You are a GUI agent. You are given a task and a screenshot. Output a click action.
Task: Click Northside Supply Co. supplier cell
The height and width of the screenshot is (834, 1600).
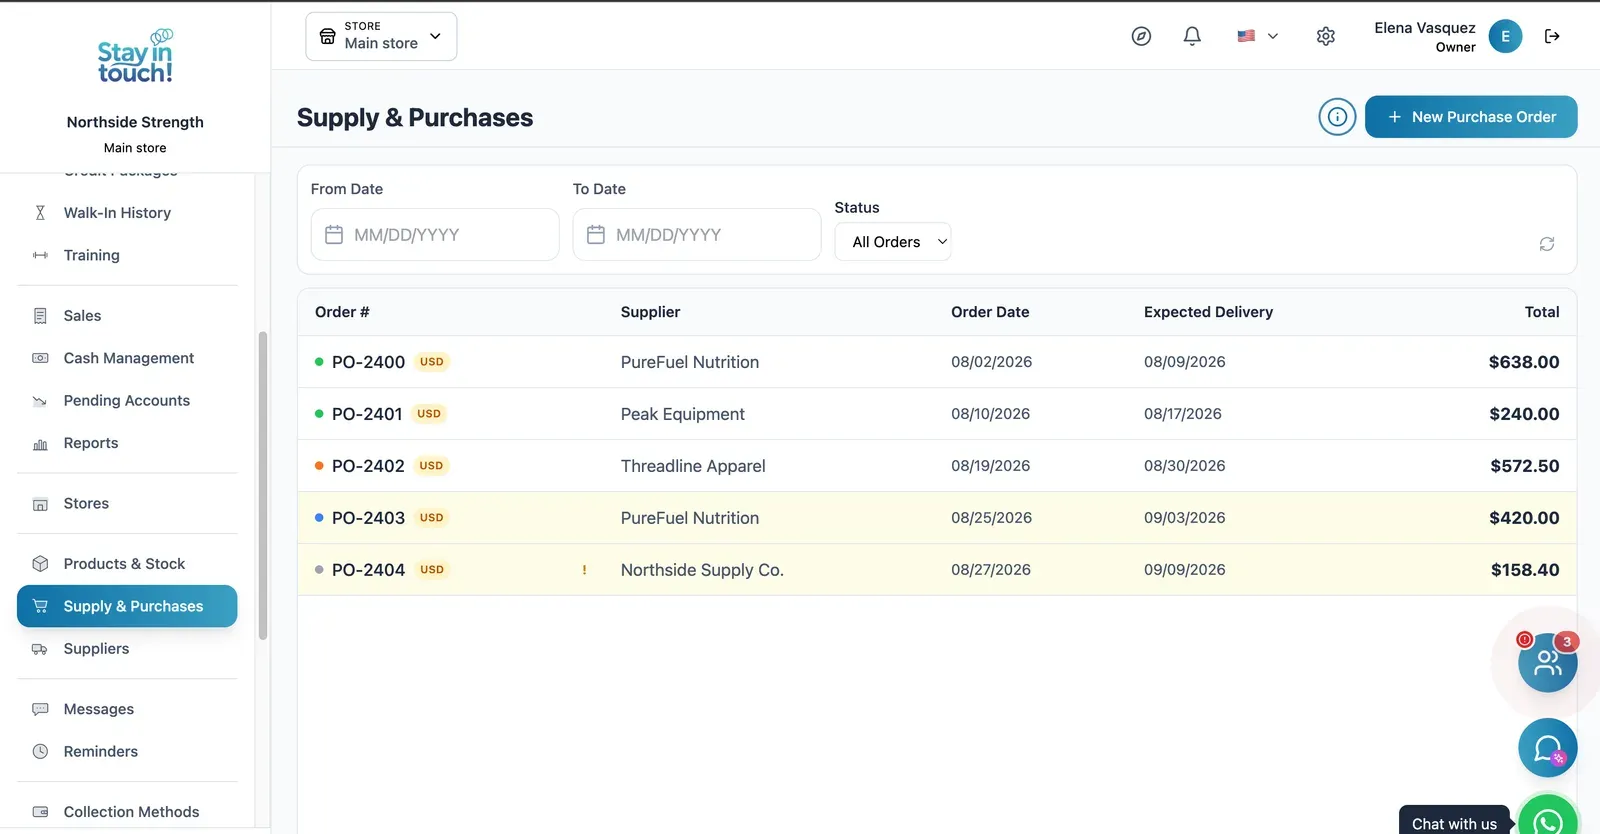pos(702,570)
